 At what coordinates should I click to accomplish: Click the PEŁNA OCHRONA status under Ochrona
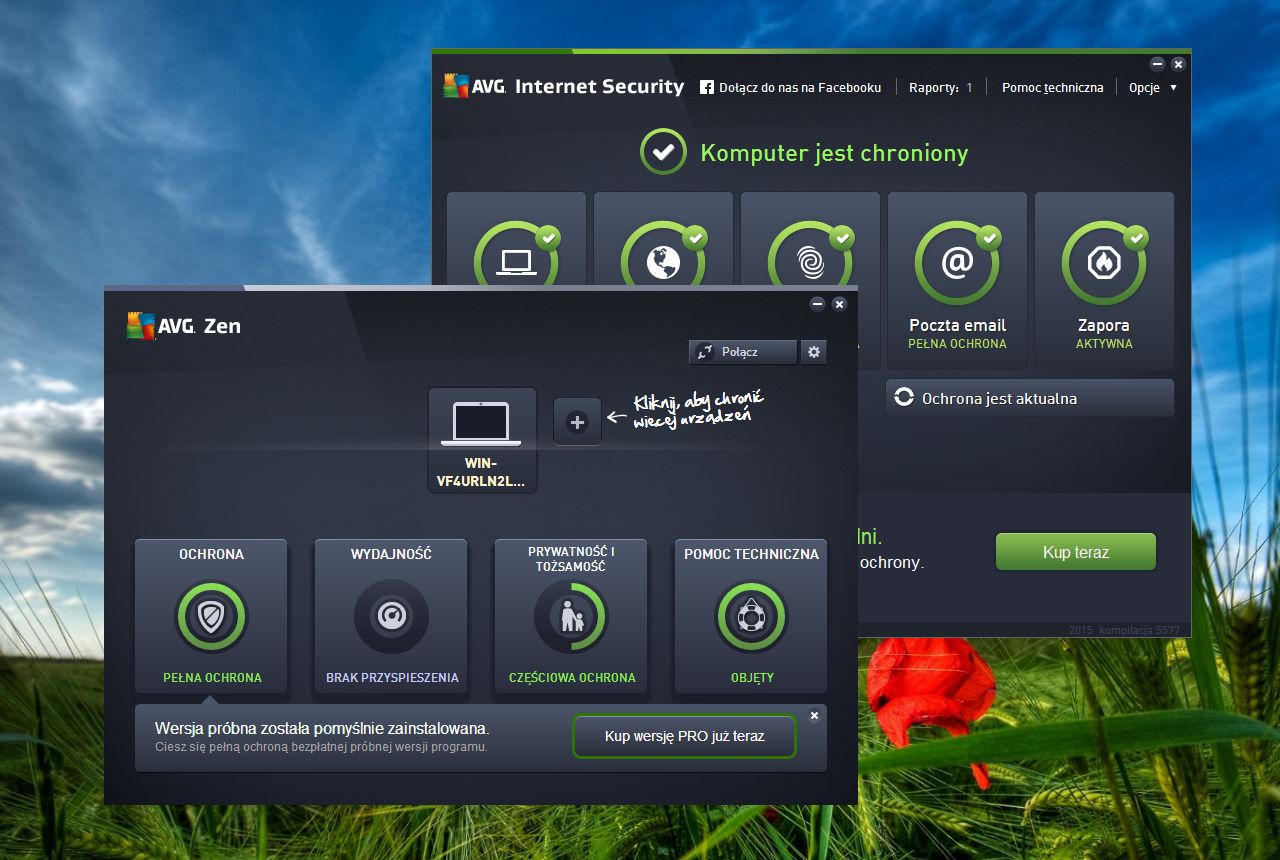(x=212, y=678)
